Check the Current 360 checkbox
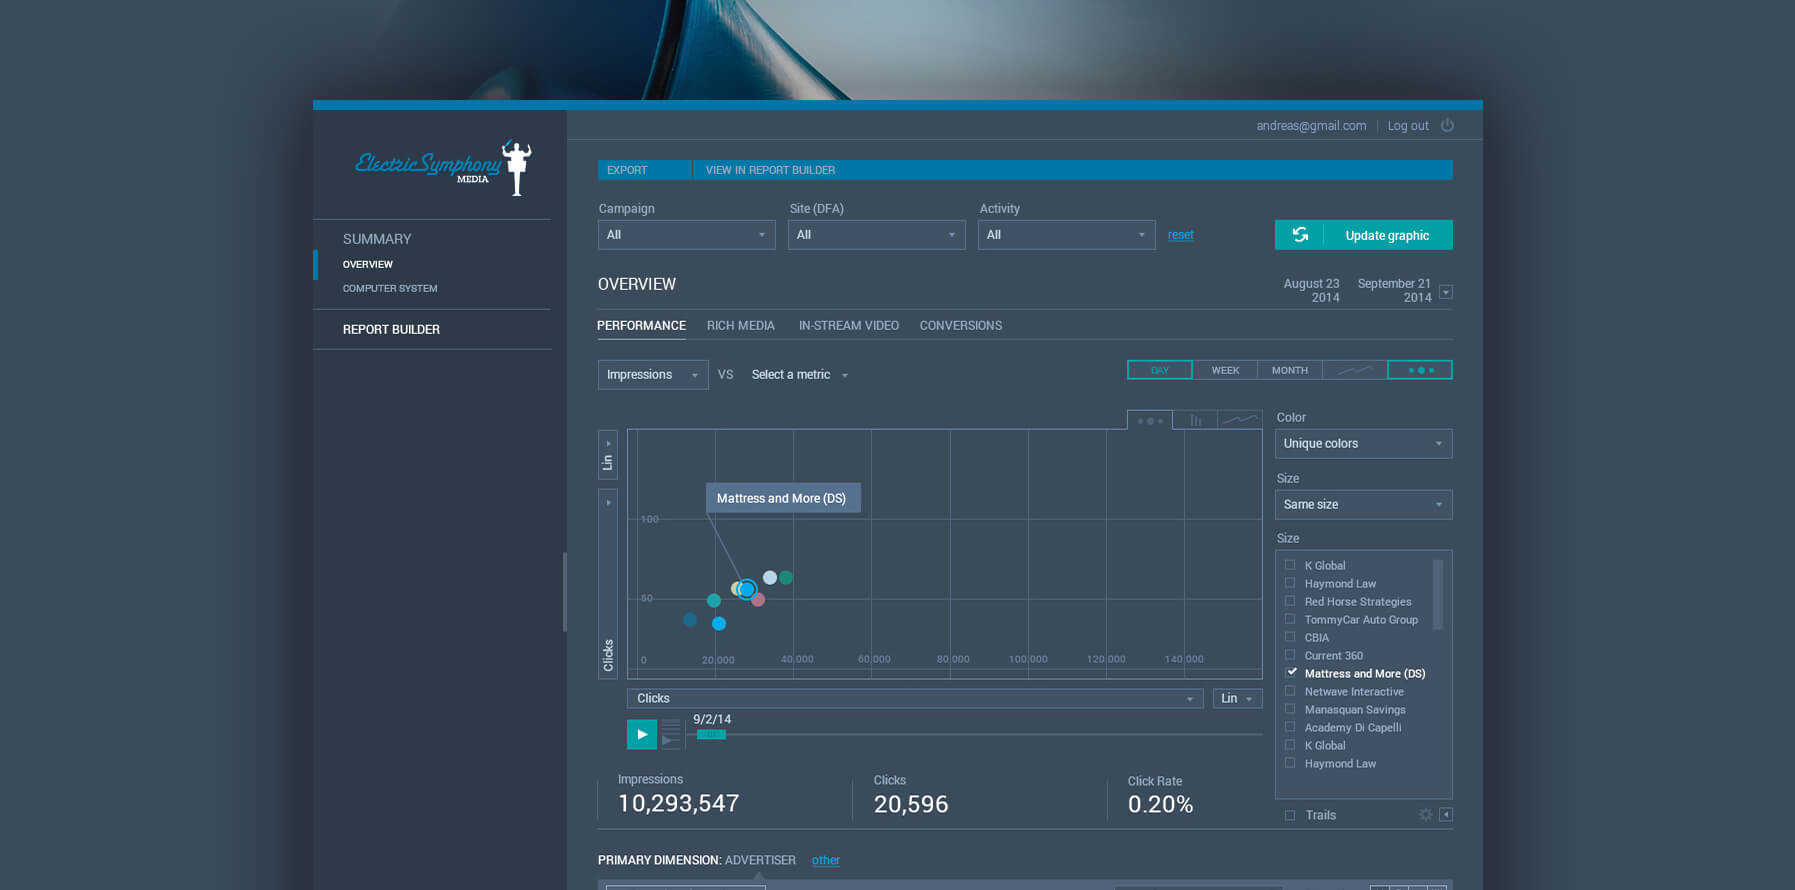The image size is (1795, 890). (1290, 655)
